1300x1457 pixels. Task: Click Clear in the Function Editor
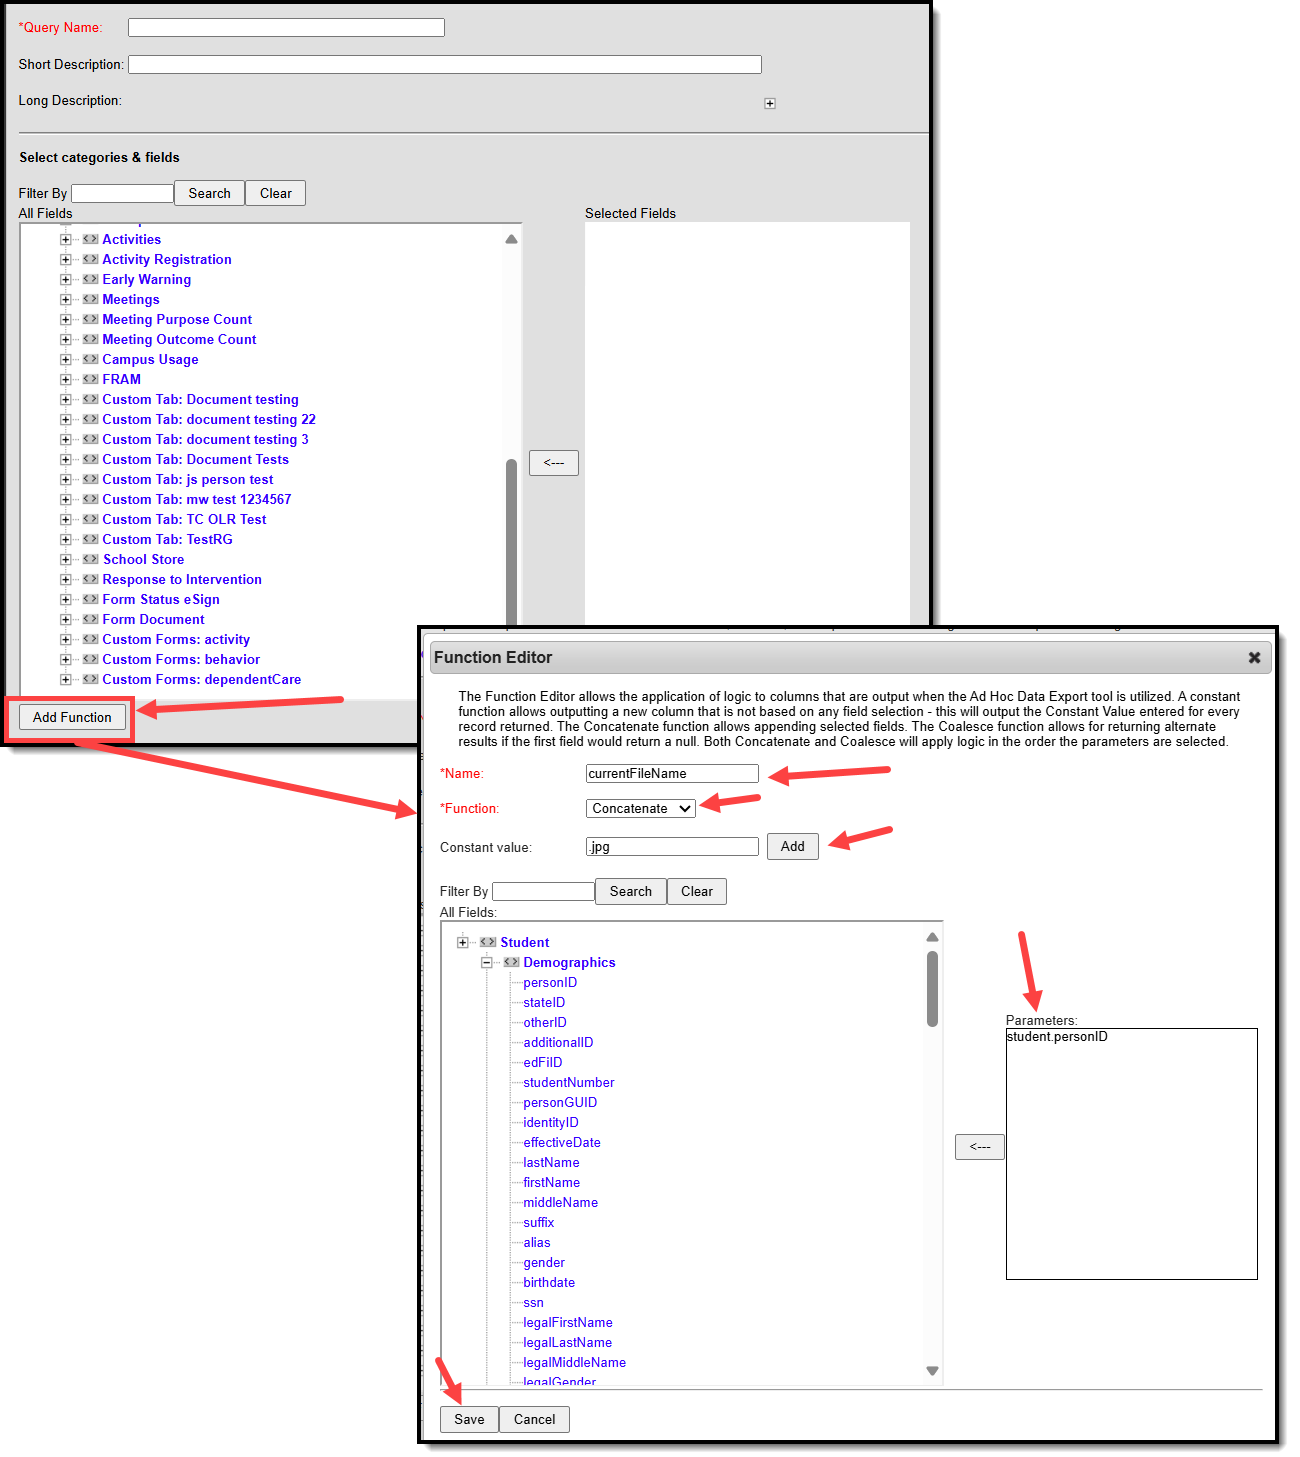[697, 891]
